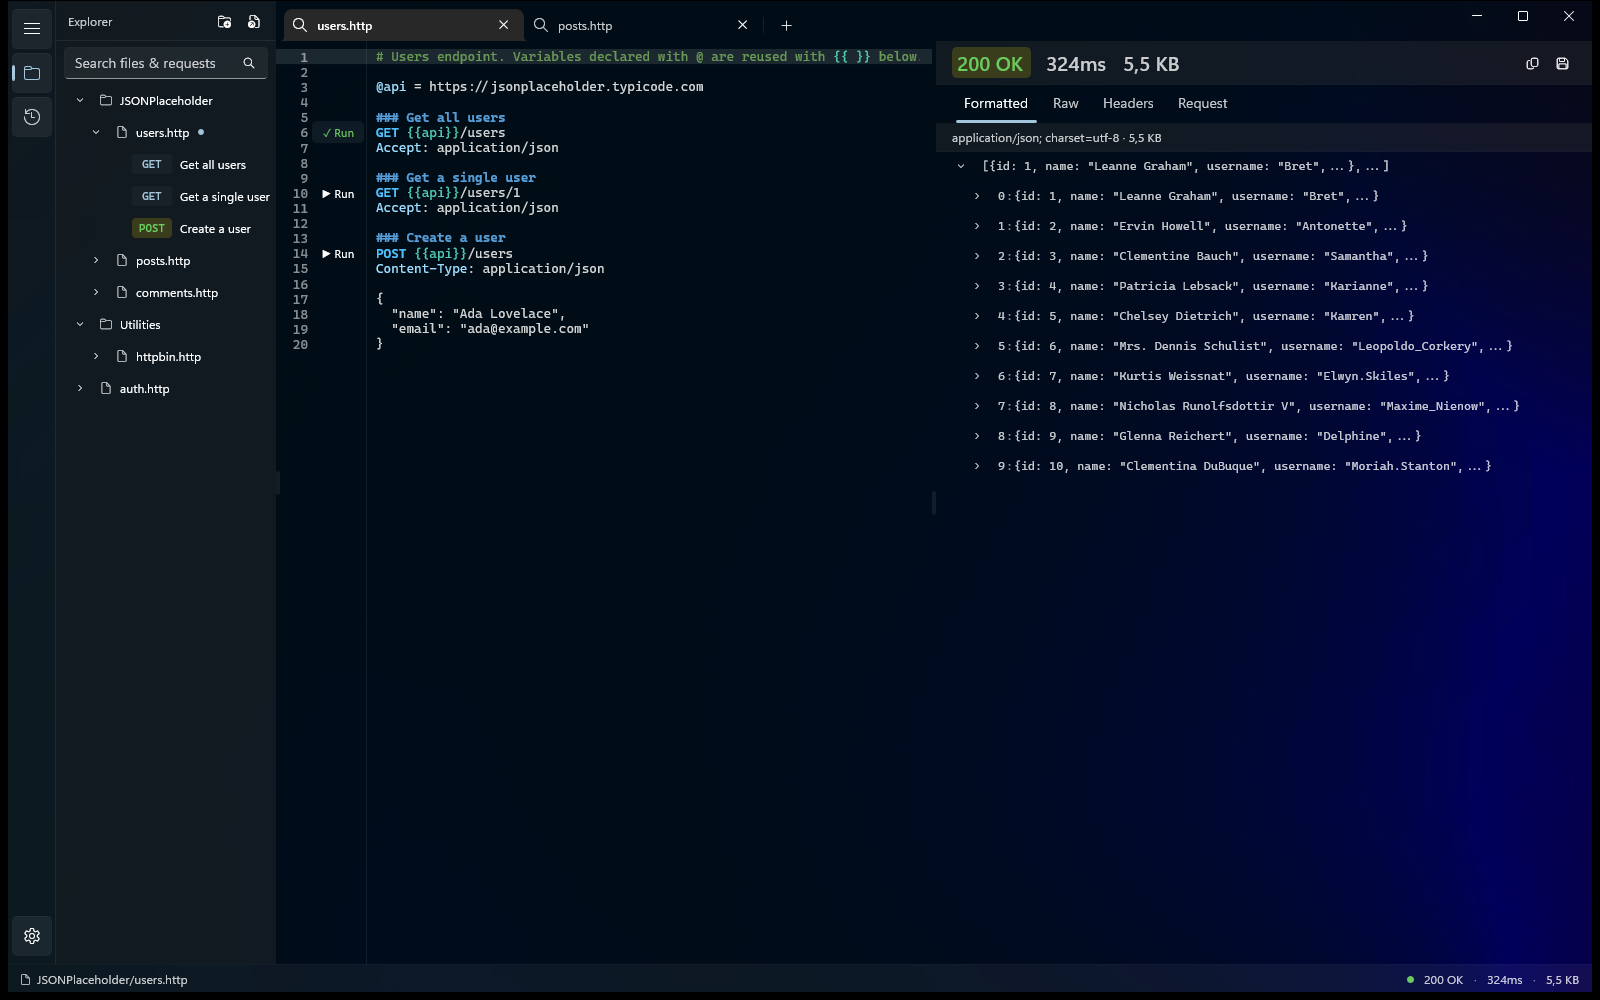Run the Get a single user request
The height and width of the screenshot is (1000, 1600).
click(x=339, y=194)
